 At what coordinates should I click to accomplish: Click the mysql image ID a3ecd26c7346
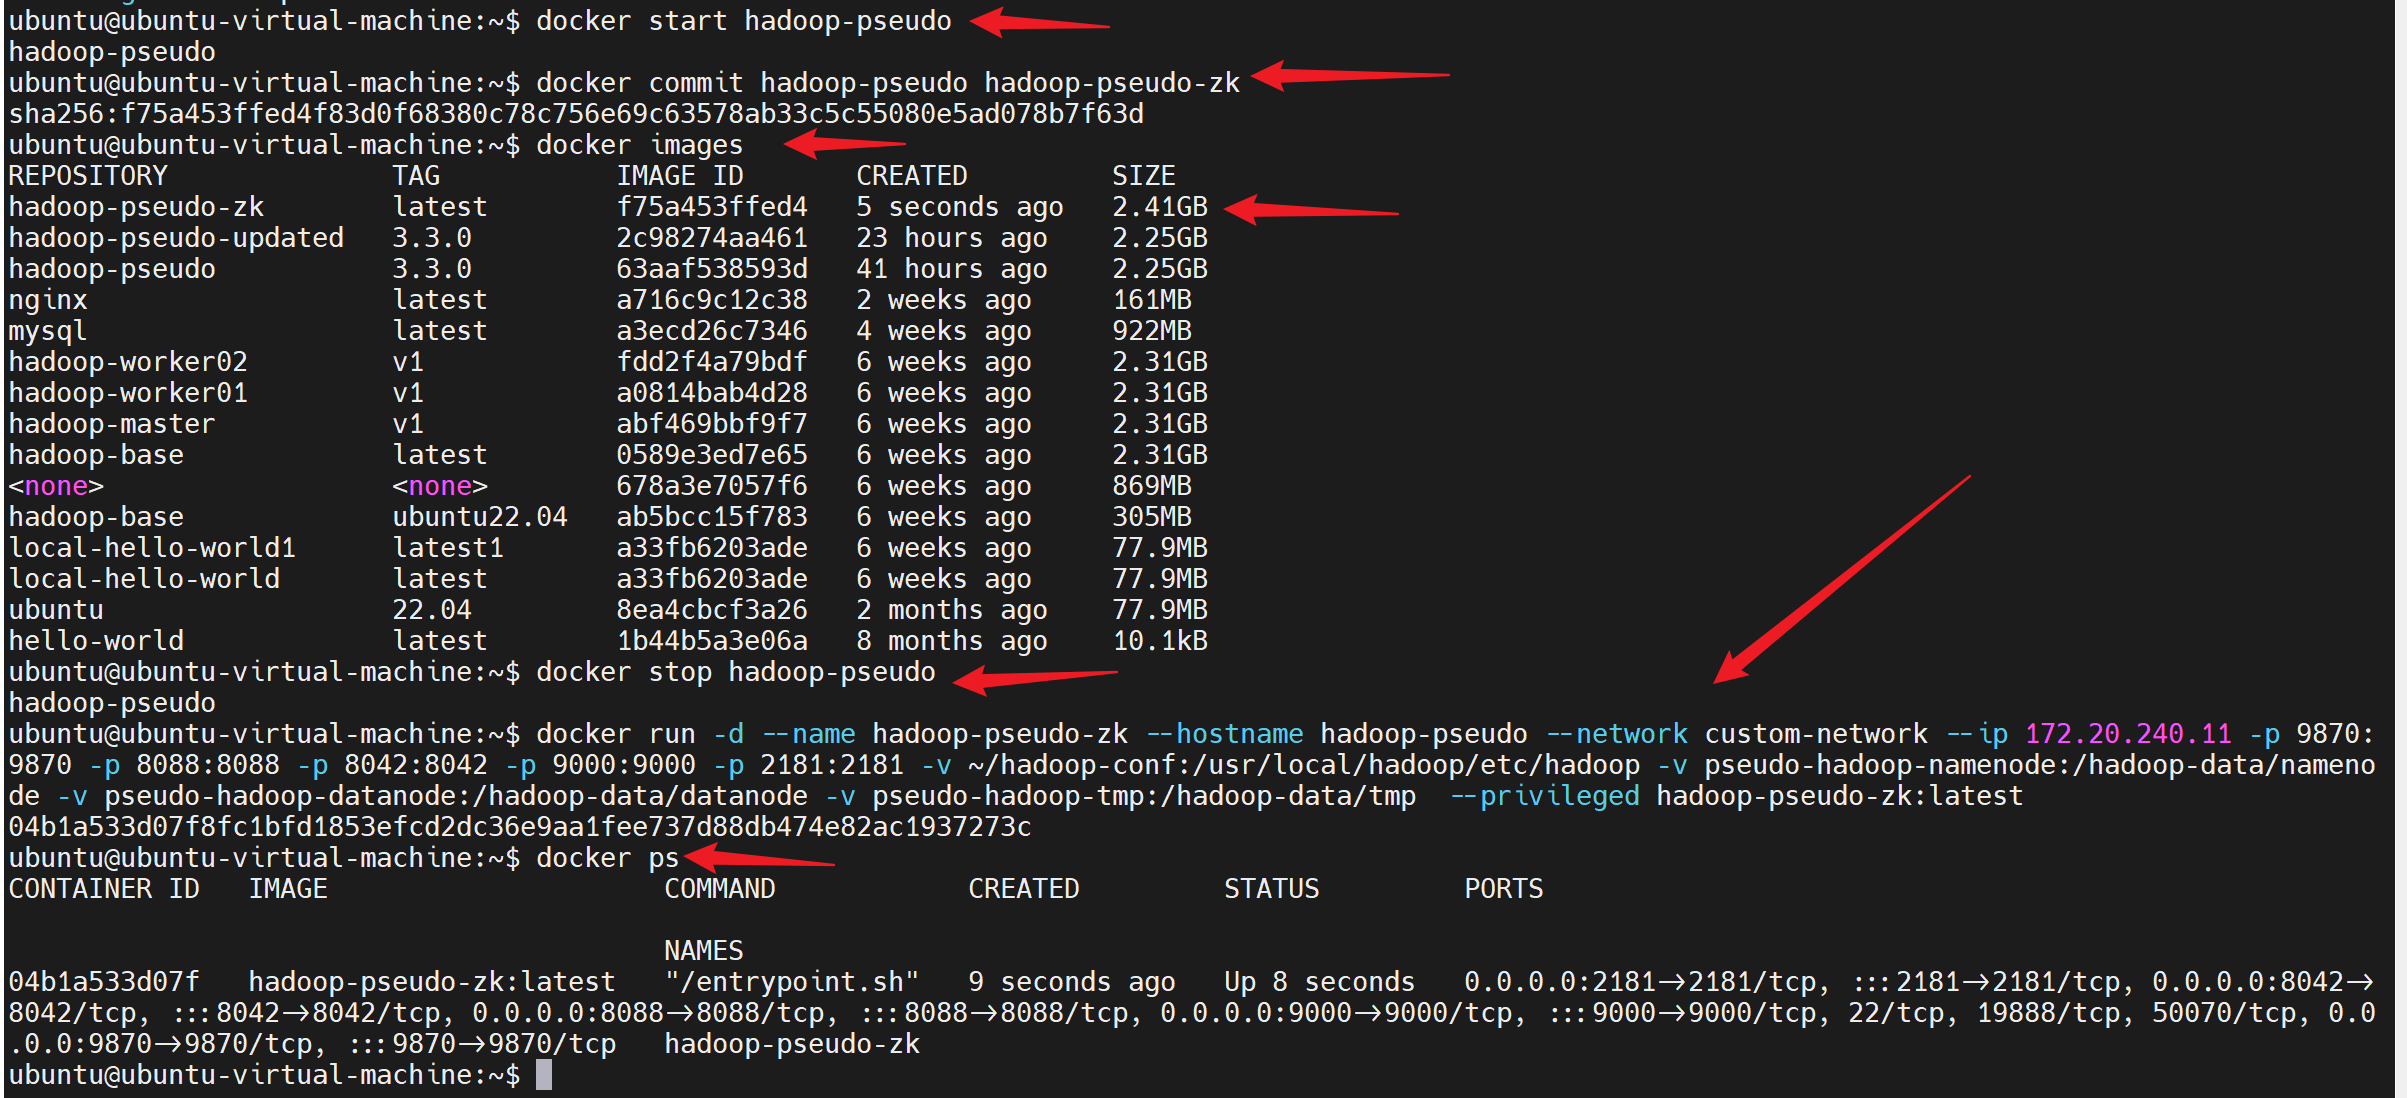[x=711, y=331]
